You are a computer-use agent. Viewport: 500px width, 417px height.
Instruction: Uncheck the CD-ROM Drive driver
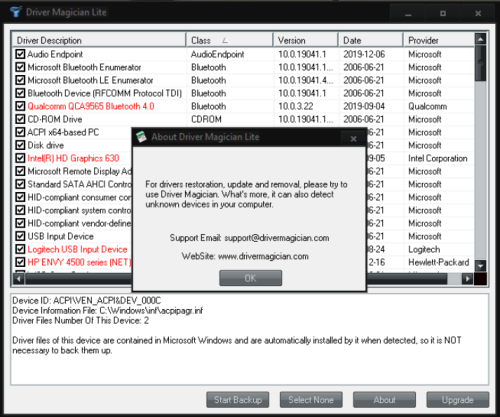(x=20, y=119)
